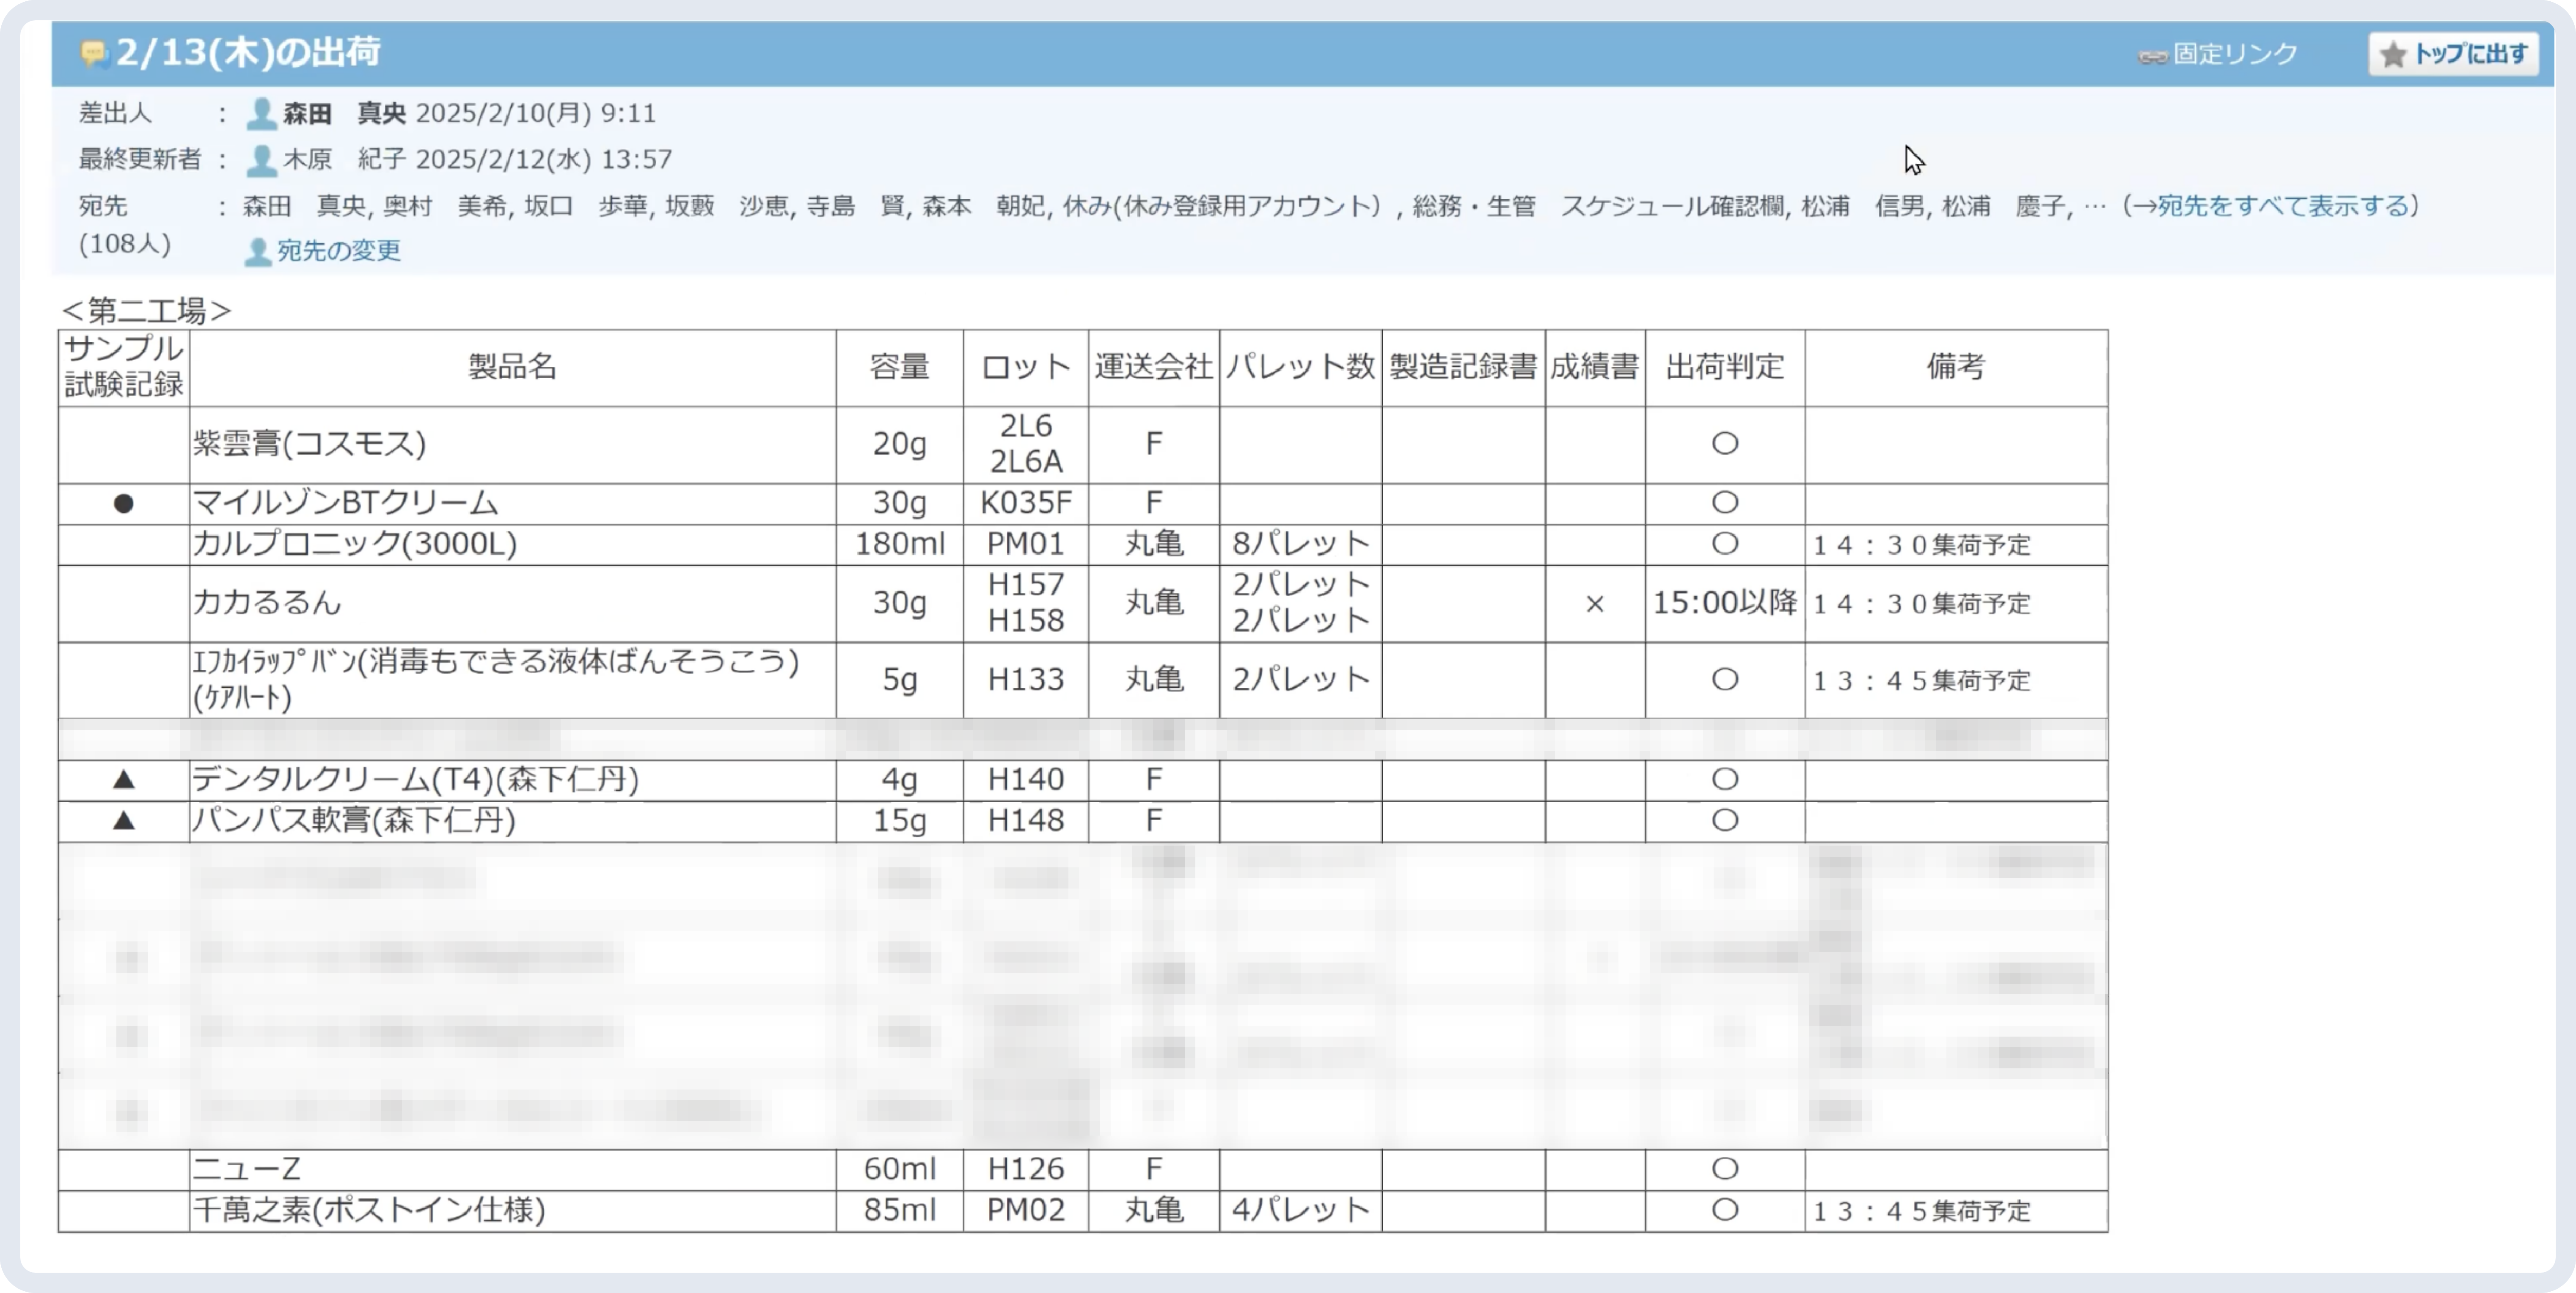Click the ▲ mark in パンパス軟膏 row
Image resolution: width=2576 pixels, height=1293 pixels.
coord(124,821)
